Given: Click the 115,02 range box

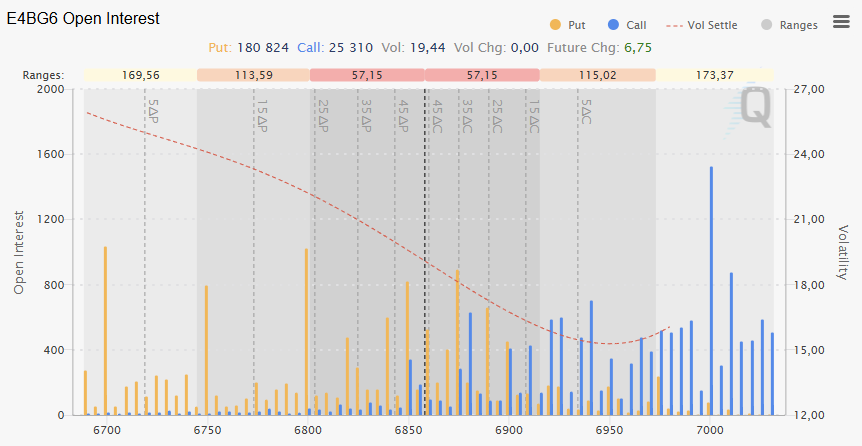Looking at the screenshot, I should coord(597,75).
